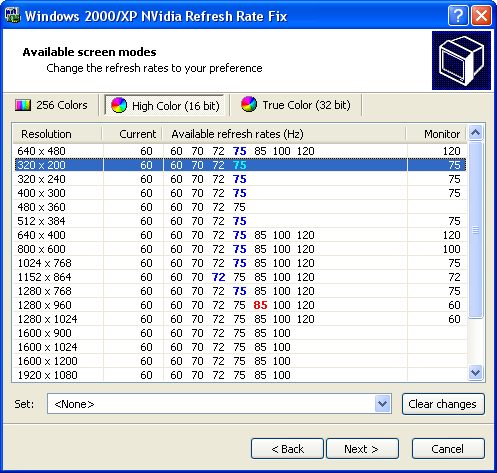The width and height of the screenshot is (497, 473).
Task: Choose 70 Hz for 320 x 240
Action: tap(197, 179)
